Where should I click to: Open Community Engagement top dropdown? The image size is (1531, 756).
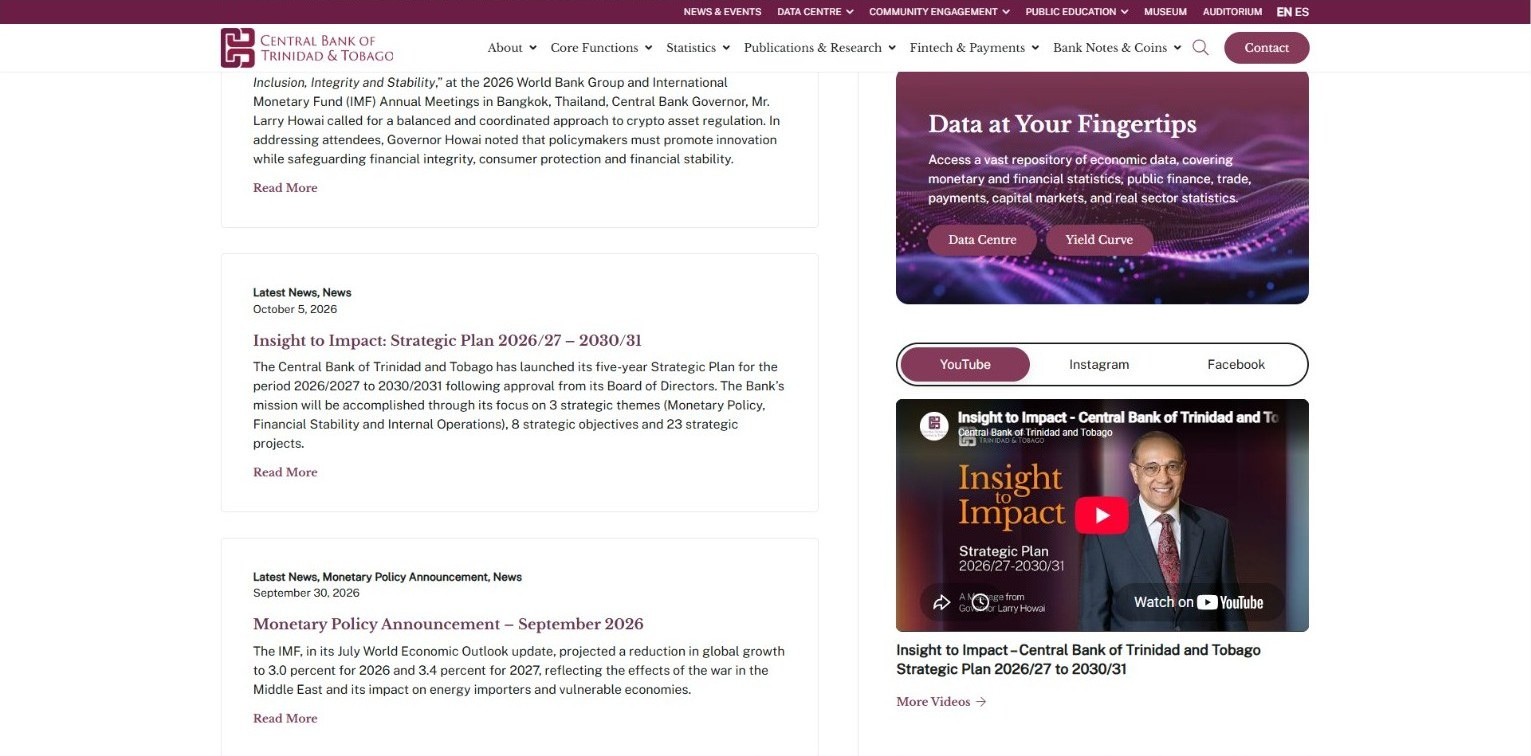point(939,12)
